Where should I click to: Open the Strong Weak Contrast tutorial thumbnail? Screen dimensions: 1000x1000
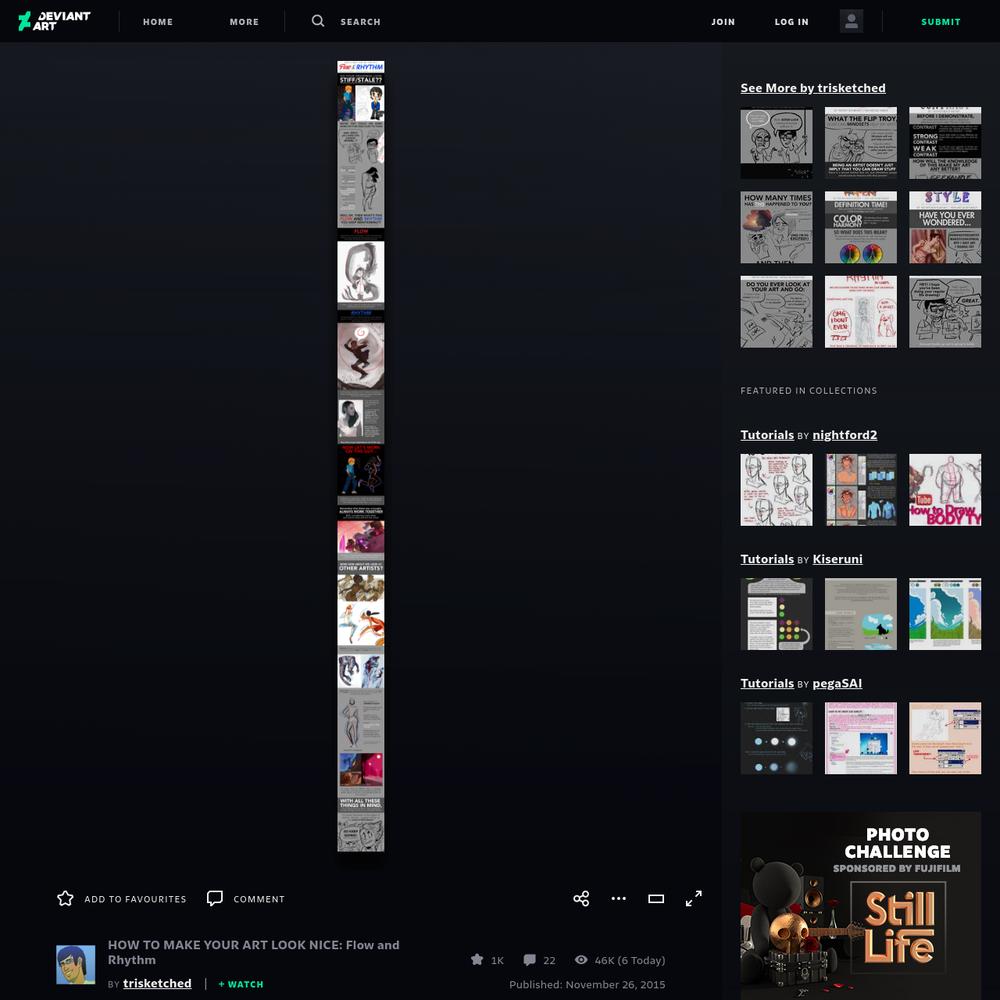click(x=945, y=143)
